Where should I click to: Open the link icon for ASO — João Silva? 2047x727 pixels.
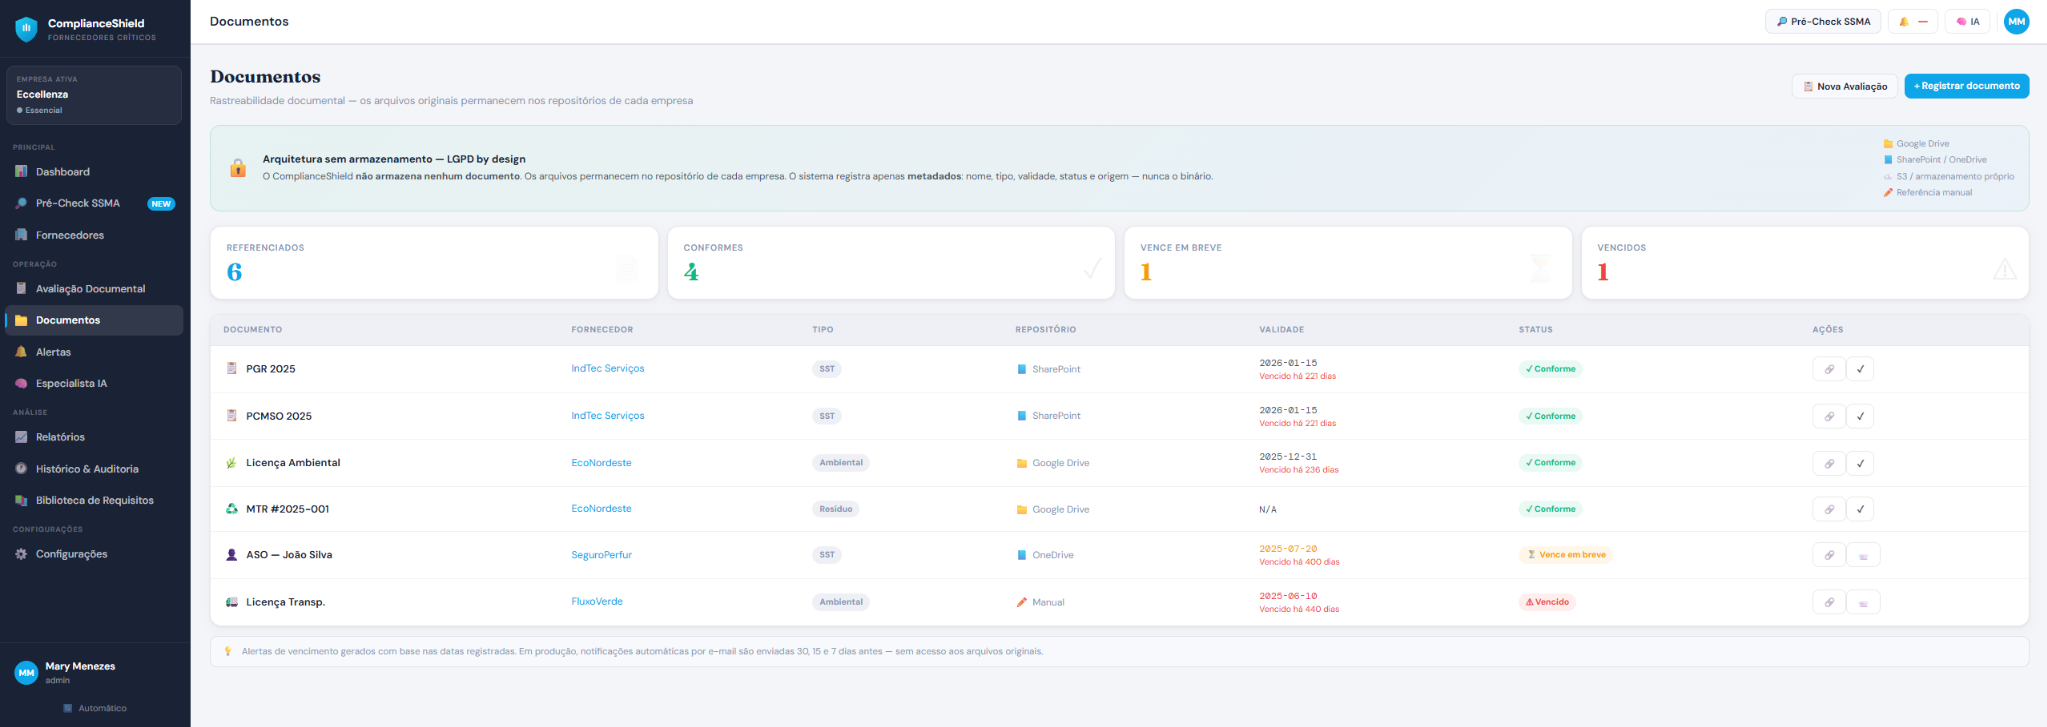click(1828, 555)
